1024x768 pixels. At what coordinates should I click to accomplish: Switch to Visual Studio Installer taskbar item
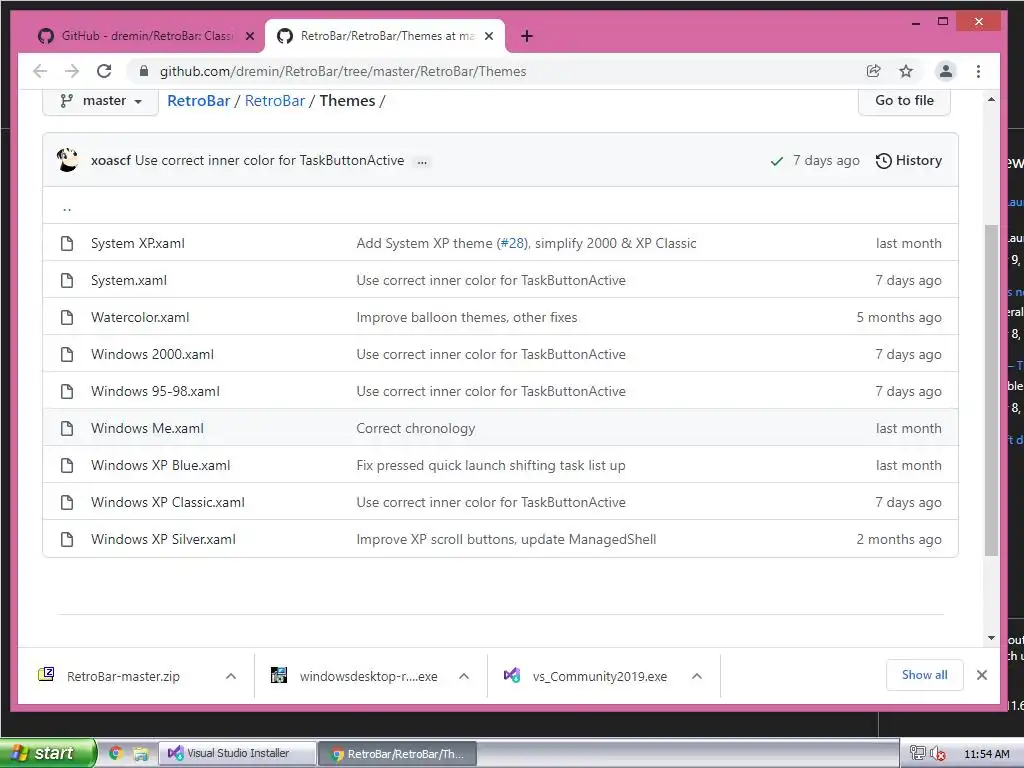click(x=238, y=754)
